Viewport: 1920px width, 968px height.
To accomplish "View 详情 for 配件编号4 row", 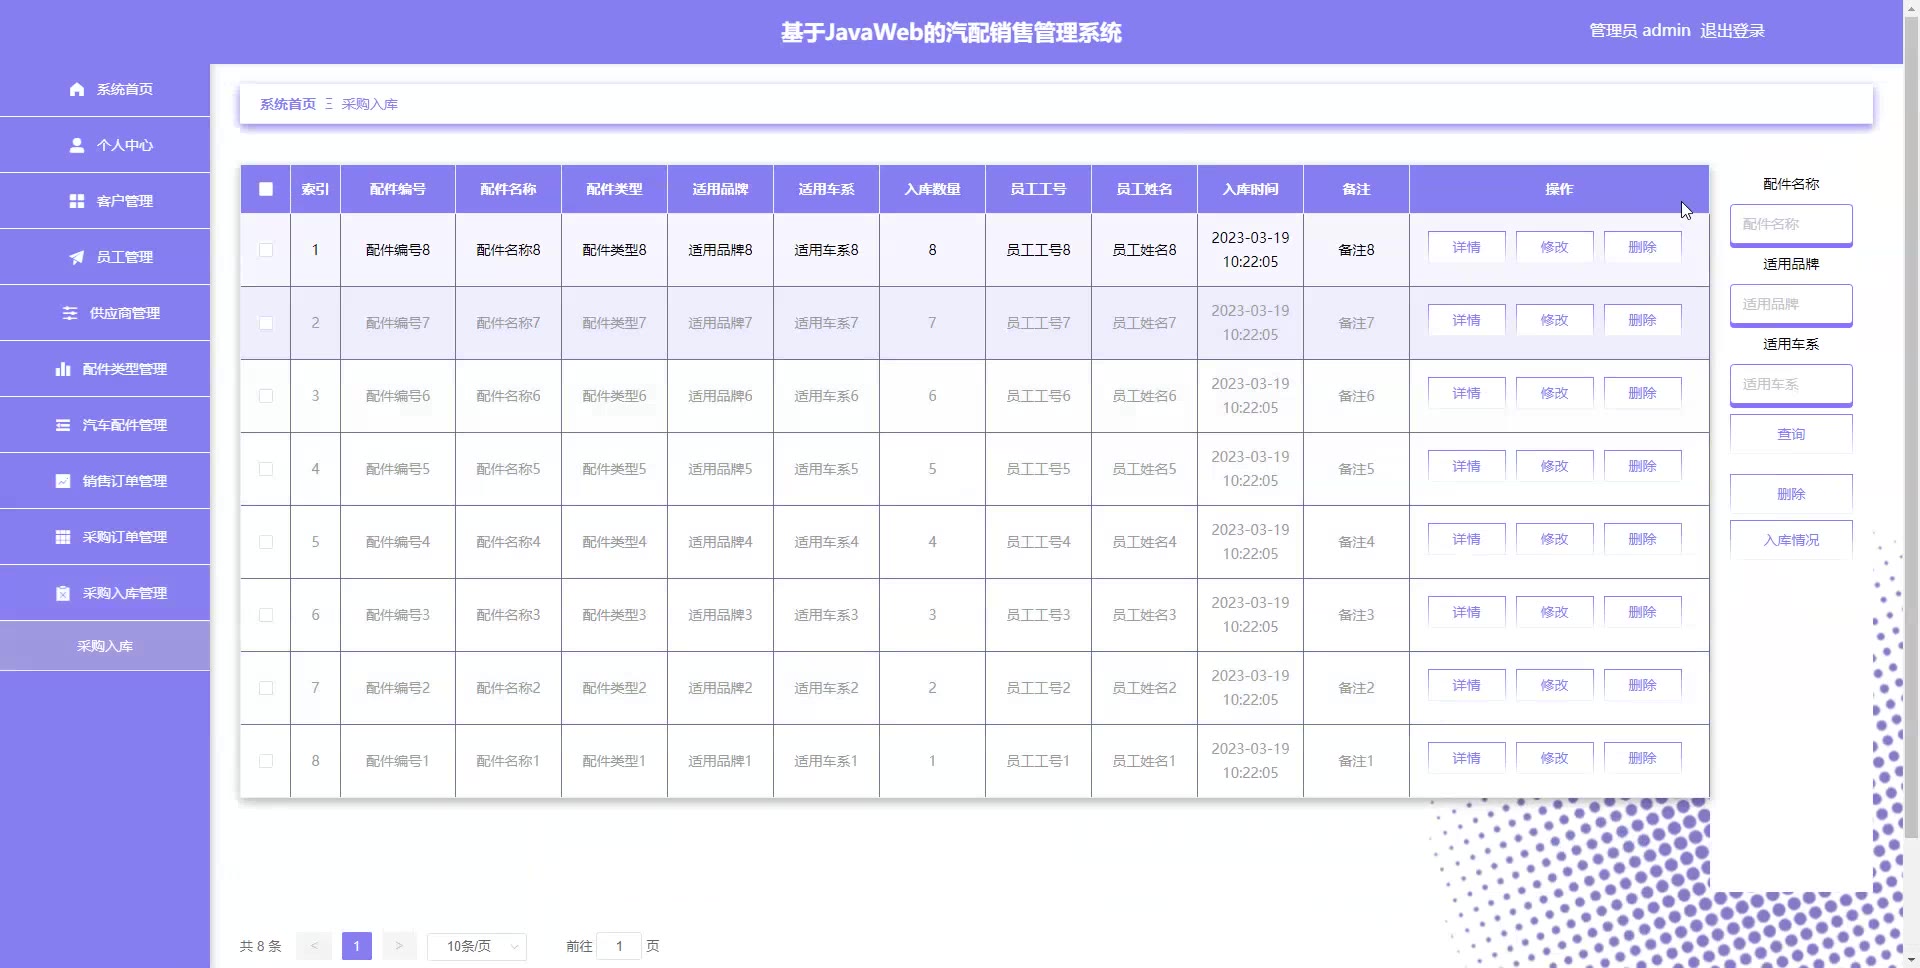I will point(1466,539).
